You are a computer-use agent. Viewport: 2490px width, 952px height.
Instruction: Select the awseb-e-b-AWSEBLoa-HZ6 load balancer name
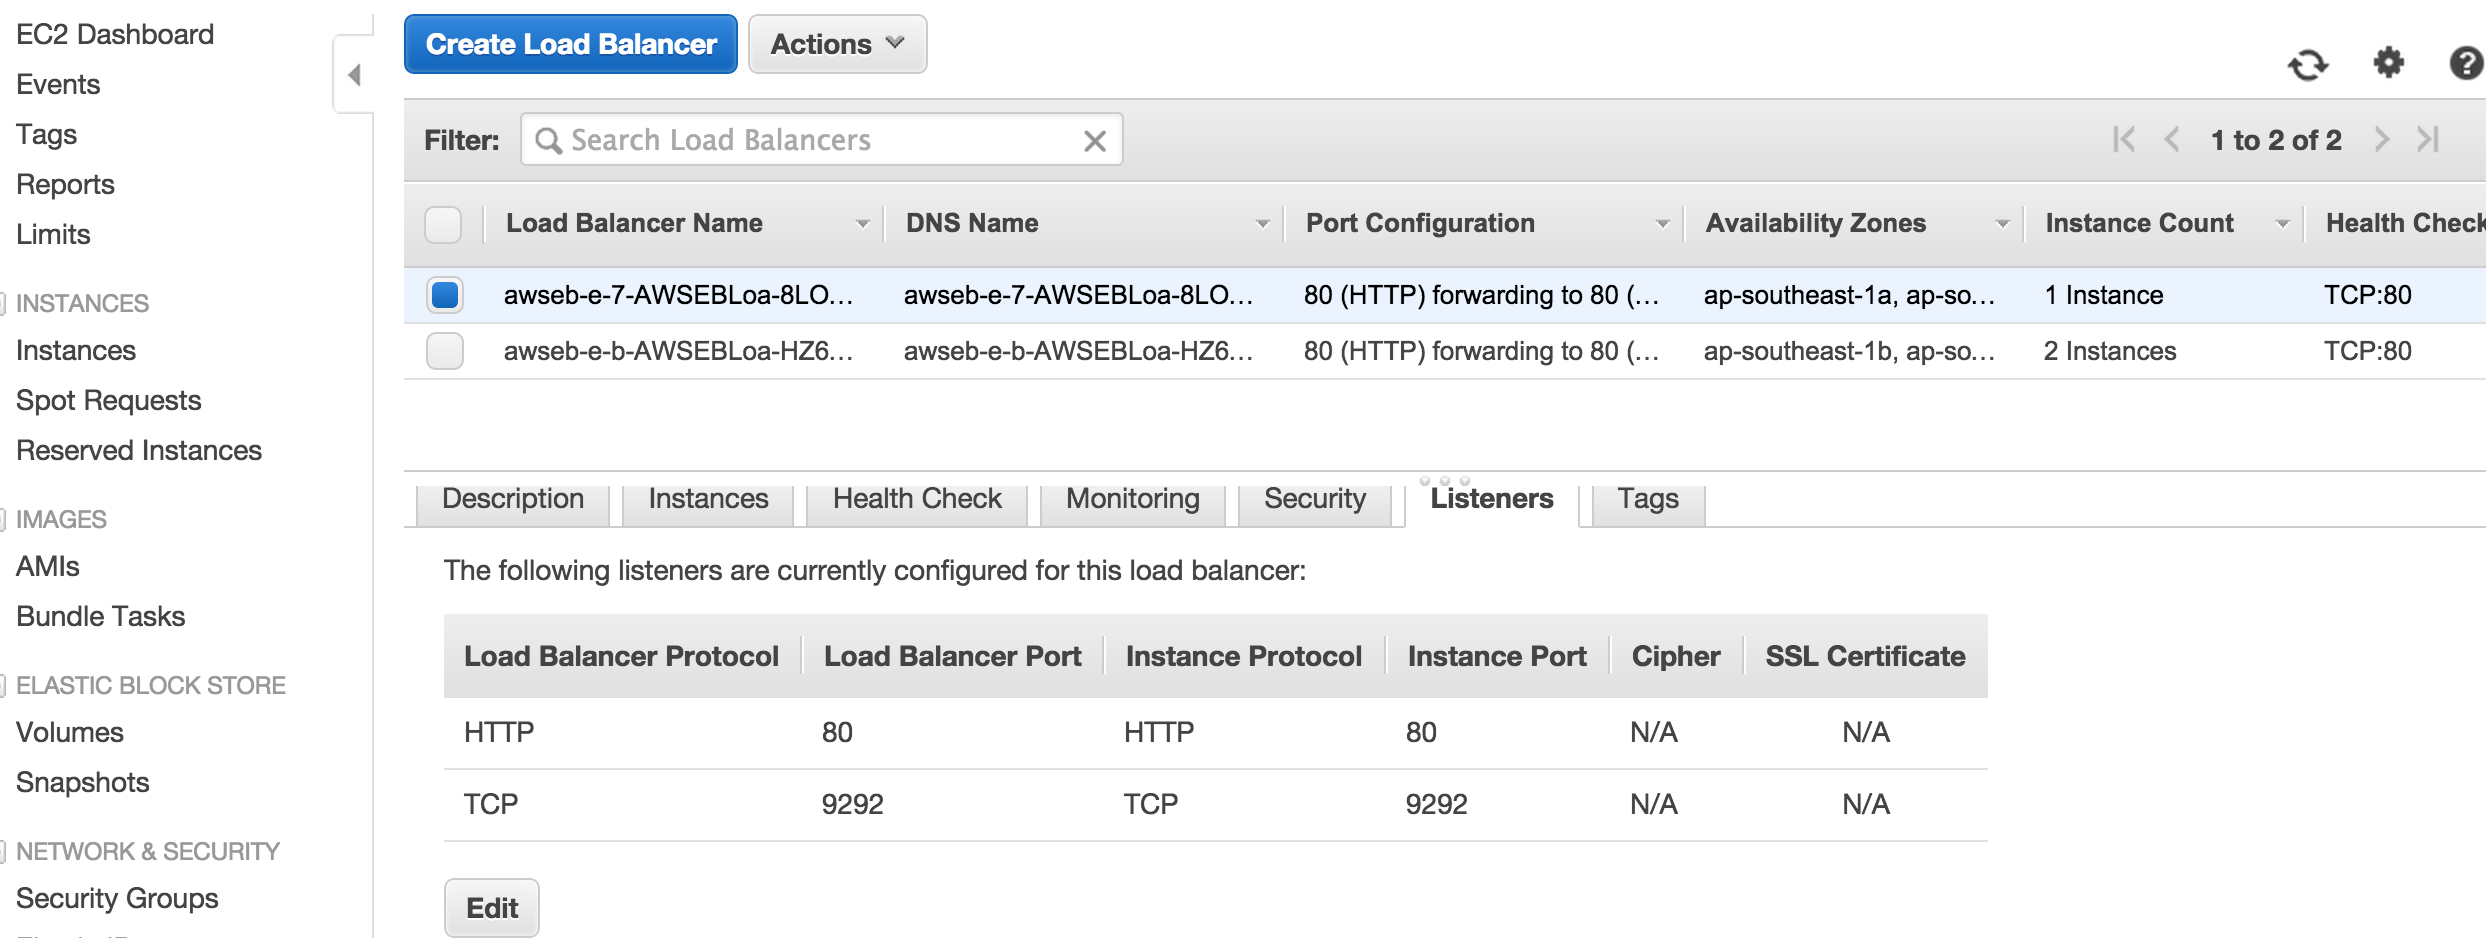[x=678, y=351]
